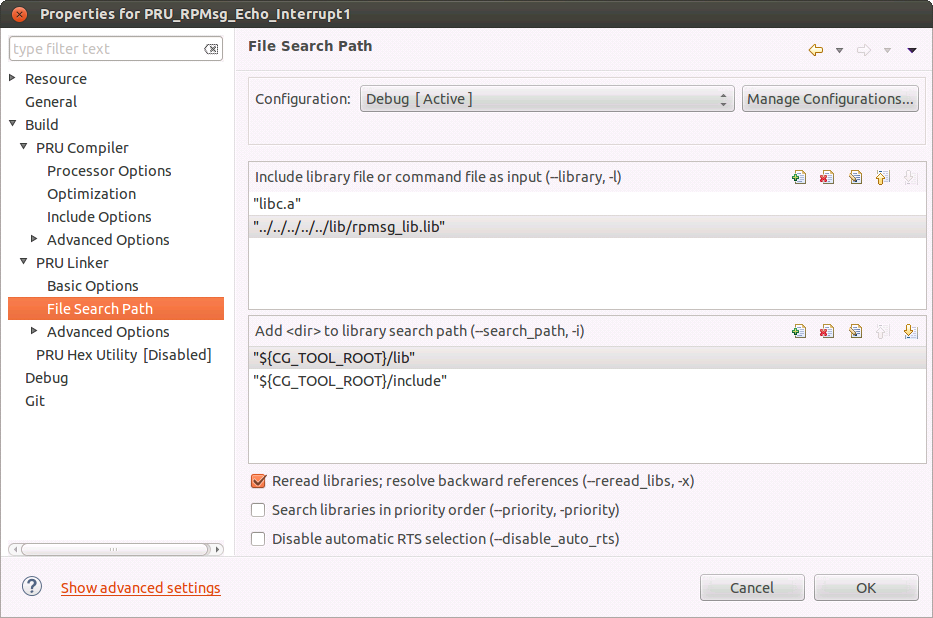Click the back navigation arrow
933x618 pixels.
816,48
